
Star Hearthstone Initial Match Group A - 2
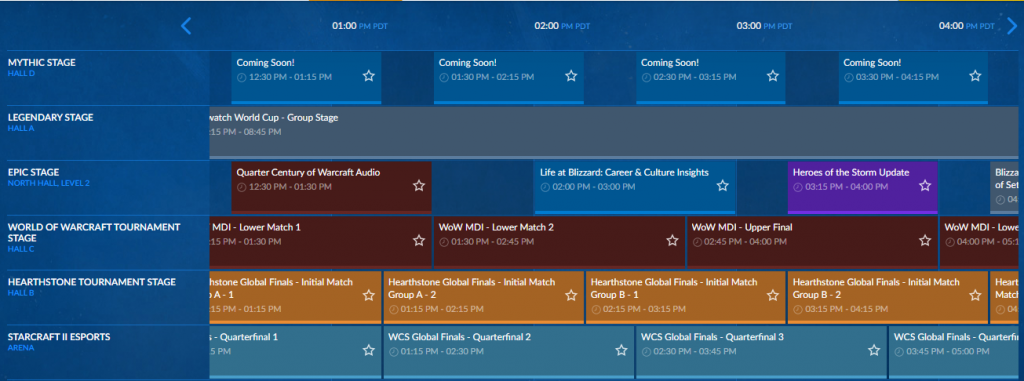[571, 295]
